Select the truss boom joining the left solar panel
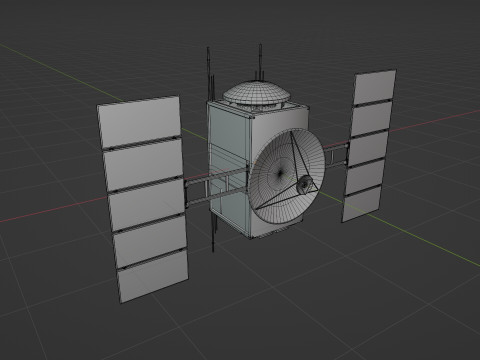The image size is (480, 360). pyautogui.click(x=216, y=187)
